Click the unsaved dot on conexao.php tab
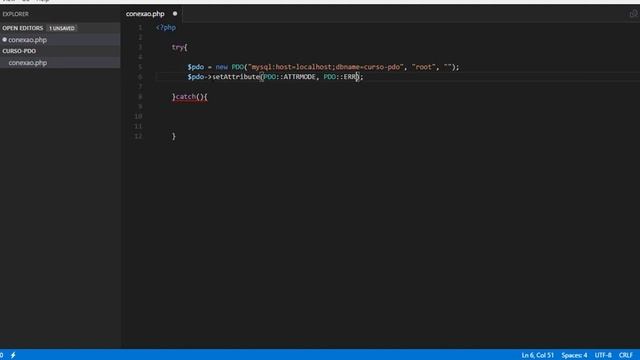The height and width of the screenshot is (360, 640). [175, 13]
